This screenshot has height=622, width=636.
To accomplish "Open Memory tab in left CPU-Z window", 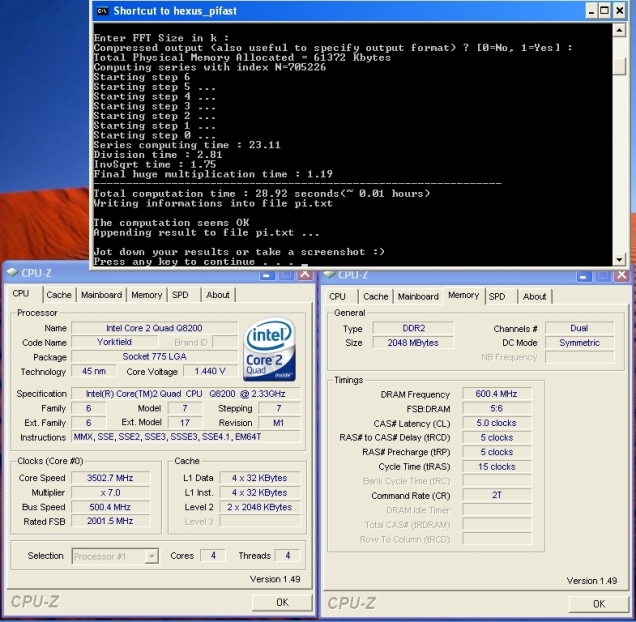I will pos(146,295).
